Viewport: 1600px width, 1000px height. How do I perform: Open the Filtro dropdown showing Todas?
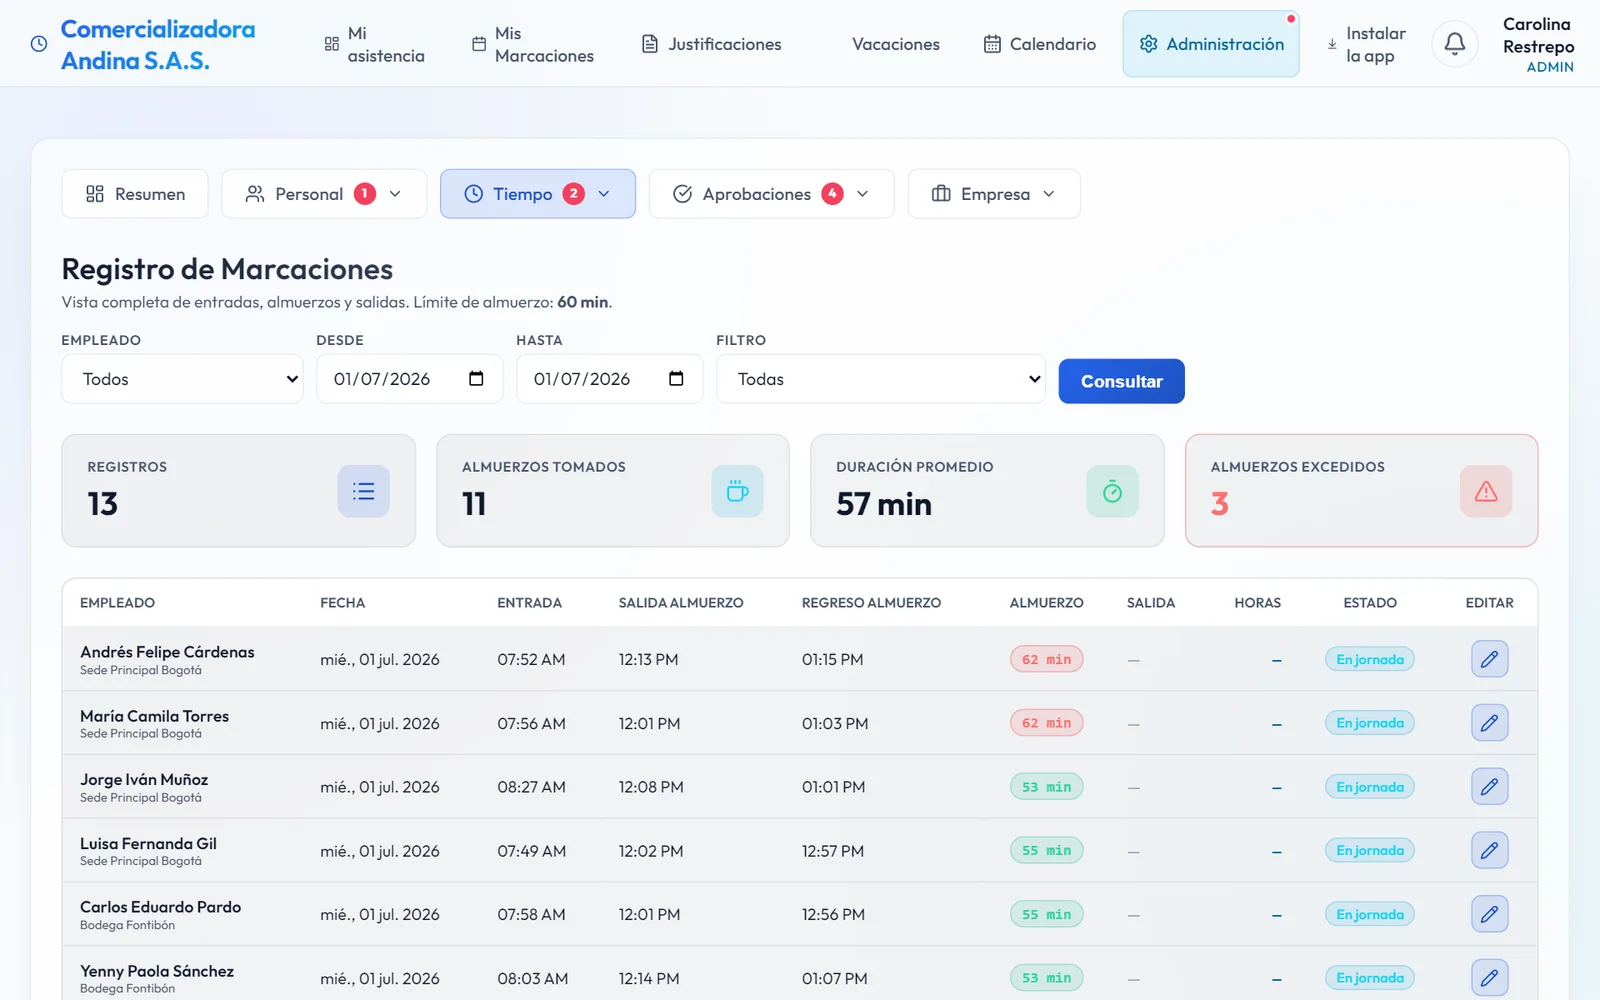[881, 379]
